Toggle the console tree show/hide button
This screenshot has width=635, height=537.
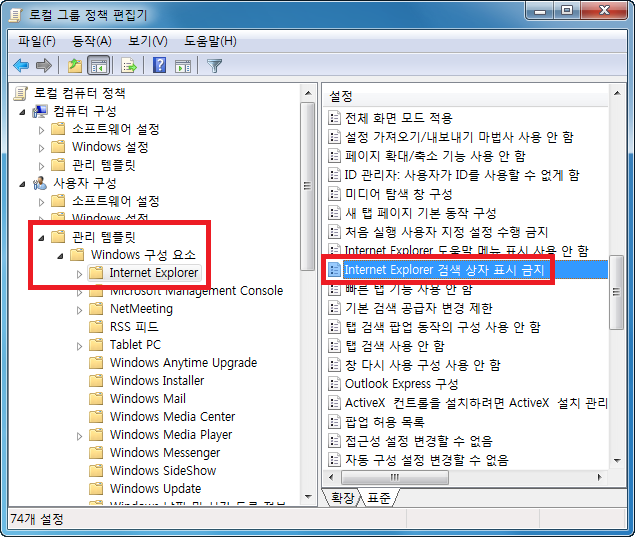[98, 65]
